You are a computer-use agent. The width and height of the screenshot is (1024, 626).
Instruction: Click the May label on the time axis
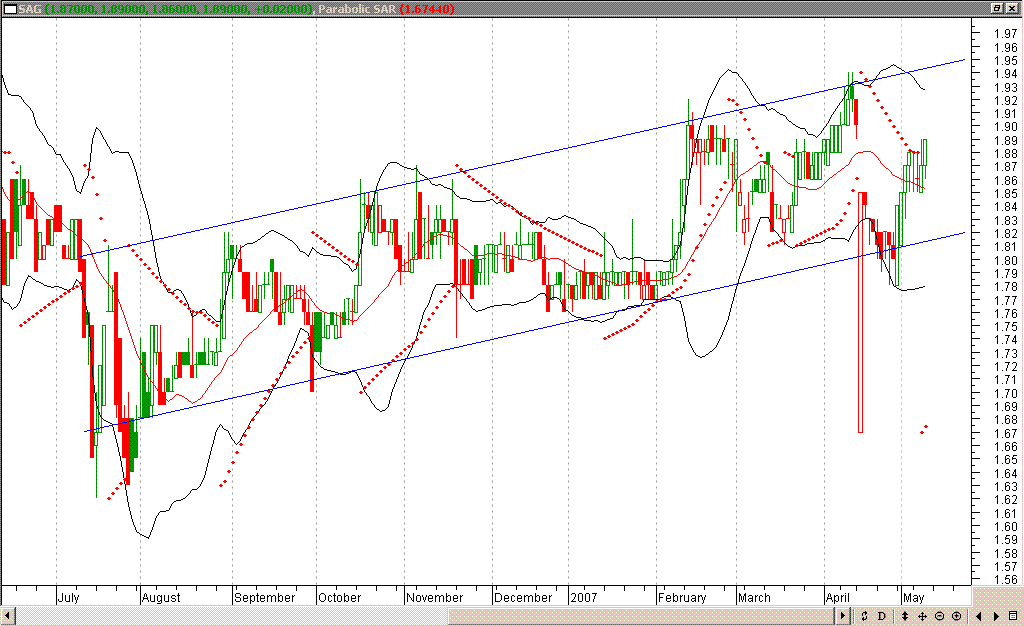click(914, 597)
